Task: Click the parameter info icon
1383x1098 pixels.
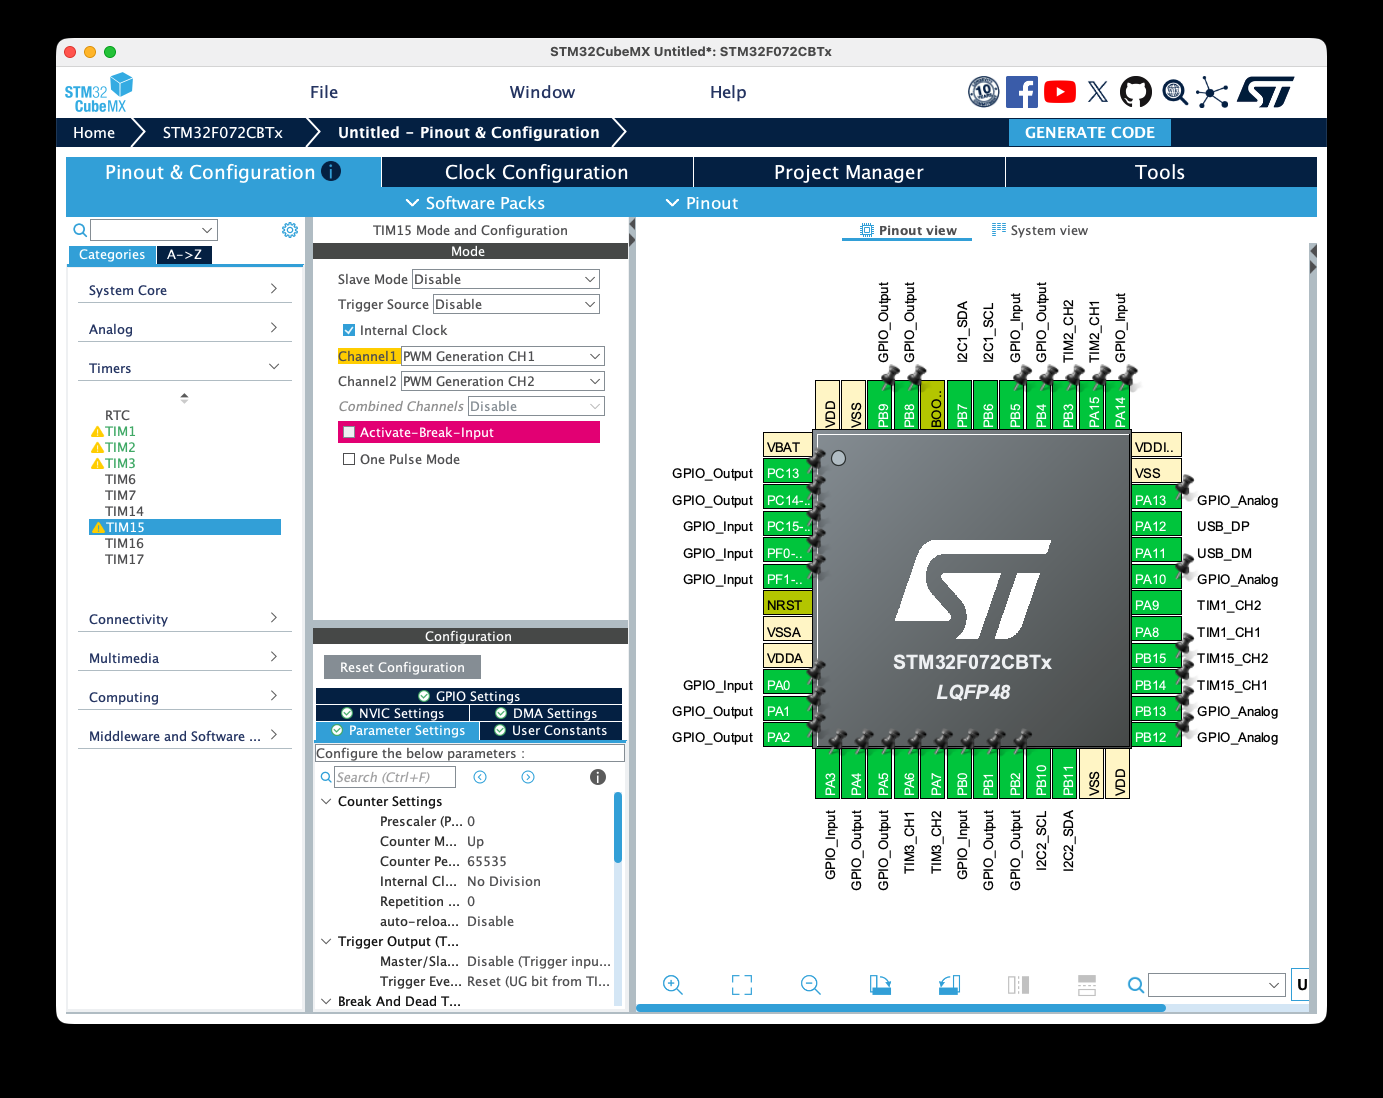Action: click(x=598, y=777)
